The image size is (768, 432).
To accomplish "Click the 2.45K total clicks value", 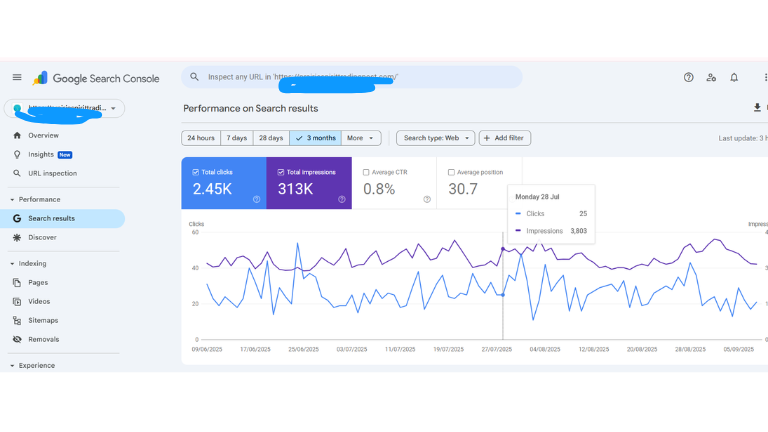I will point(212,189).
